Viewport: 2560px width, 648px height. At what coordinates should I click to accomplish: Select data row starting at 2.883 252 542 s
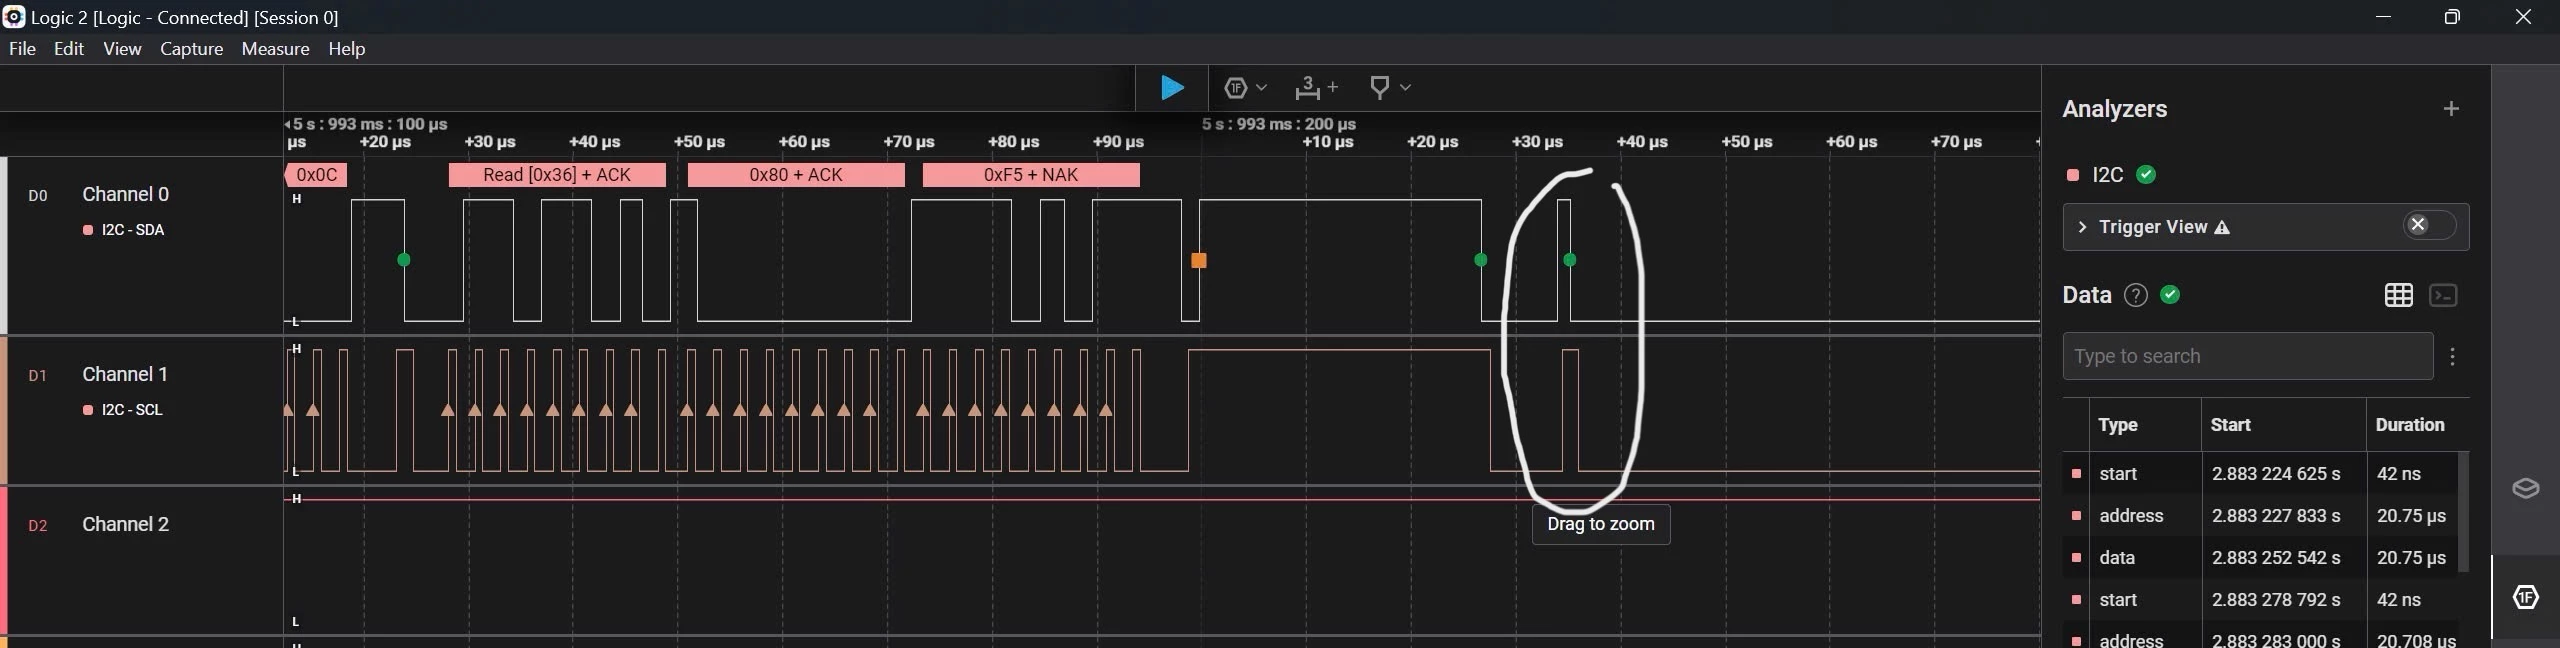point(2261,558)
